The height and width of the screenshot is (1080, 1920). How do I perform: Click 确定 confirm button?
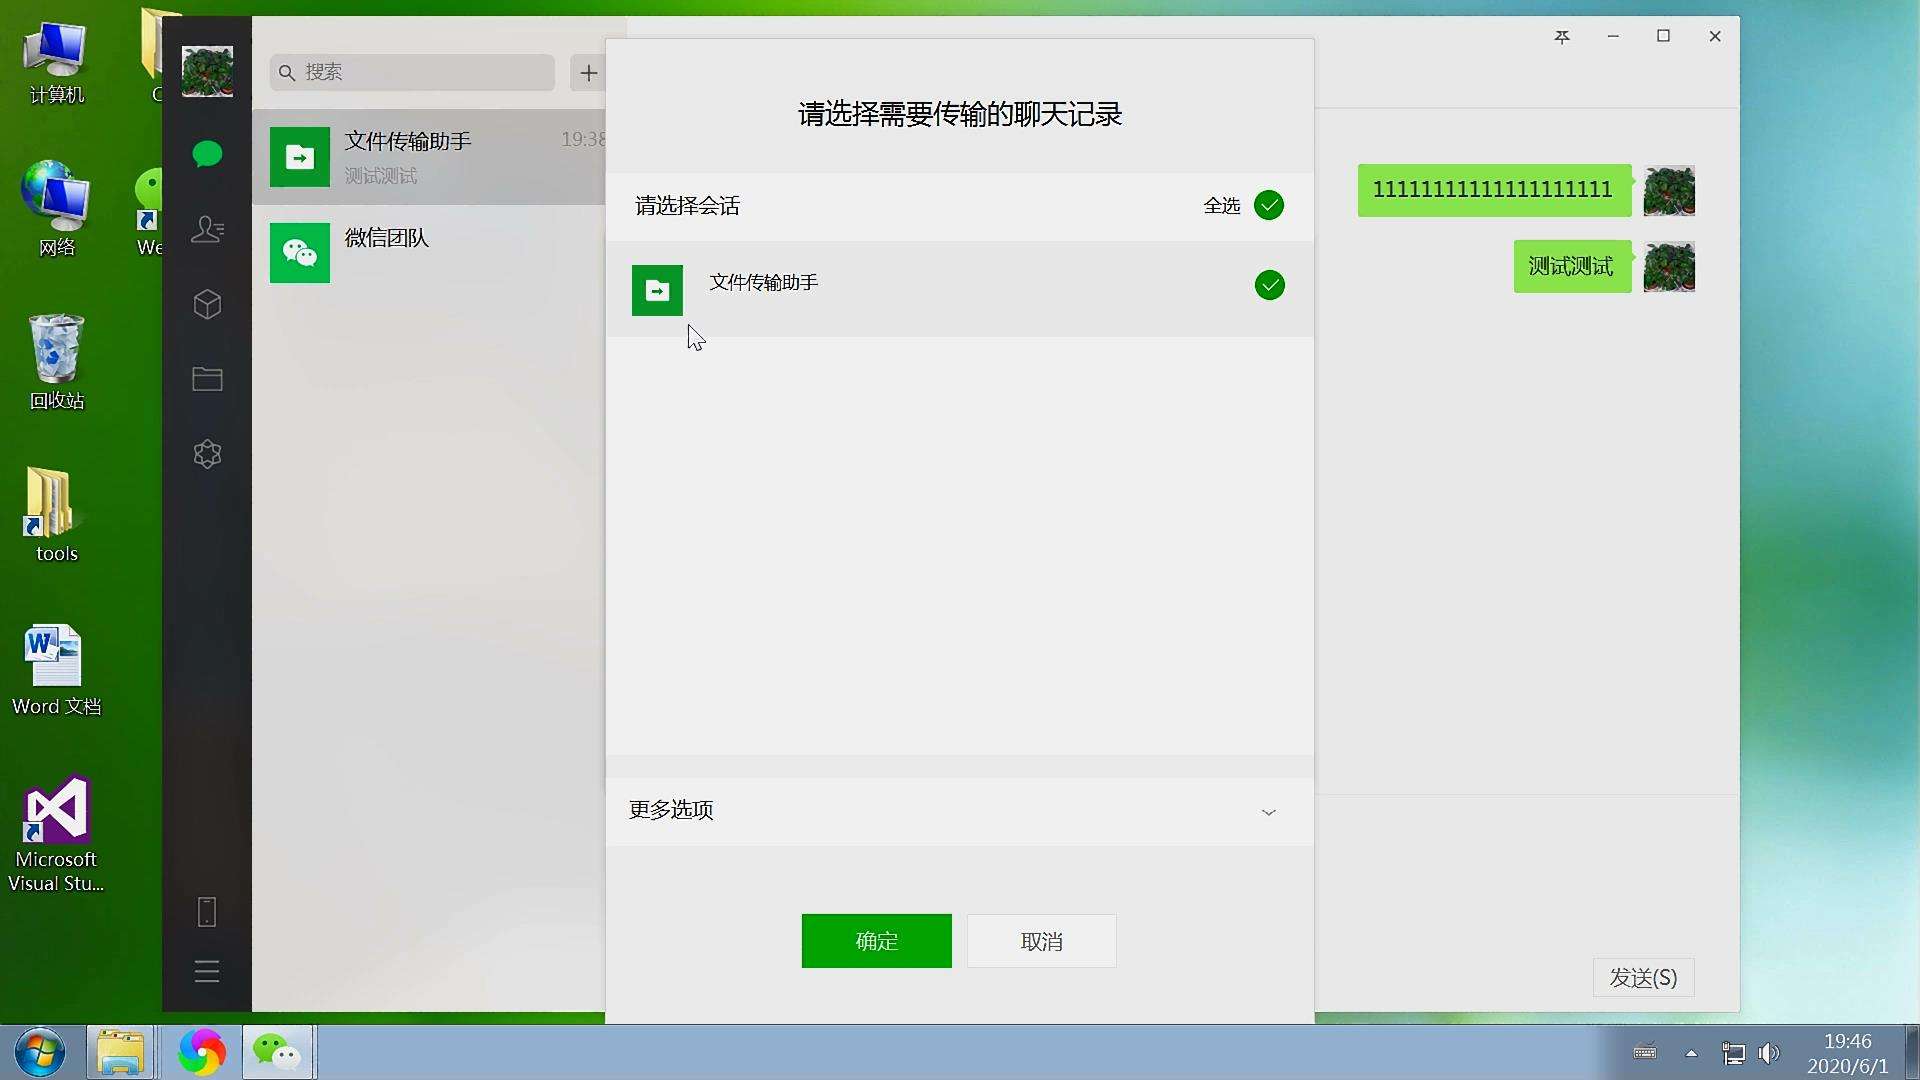(877, 940)
